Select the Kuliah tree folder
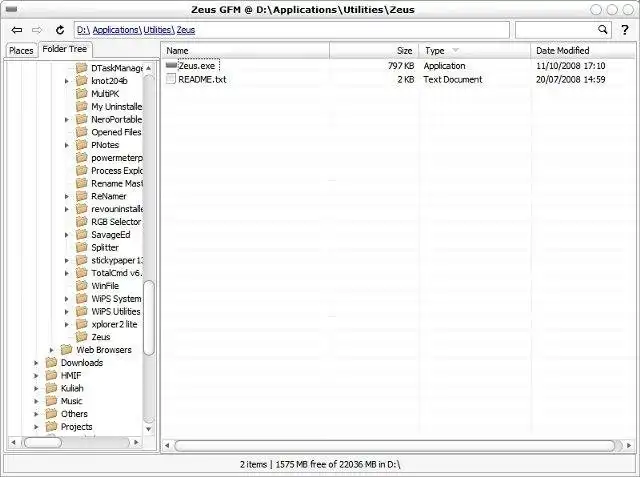This screenshot has width=640, height=477. [72, 388]
